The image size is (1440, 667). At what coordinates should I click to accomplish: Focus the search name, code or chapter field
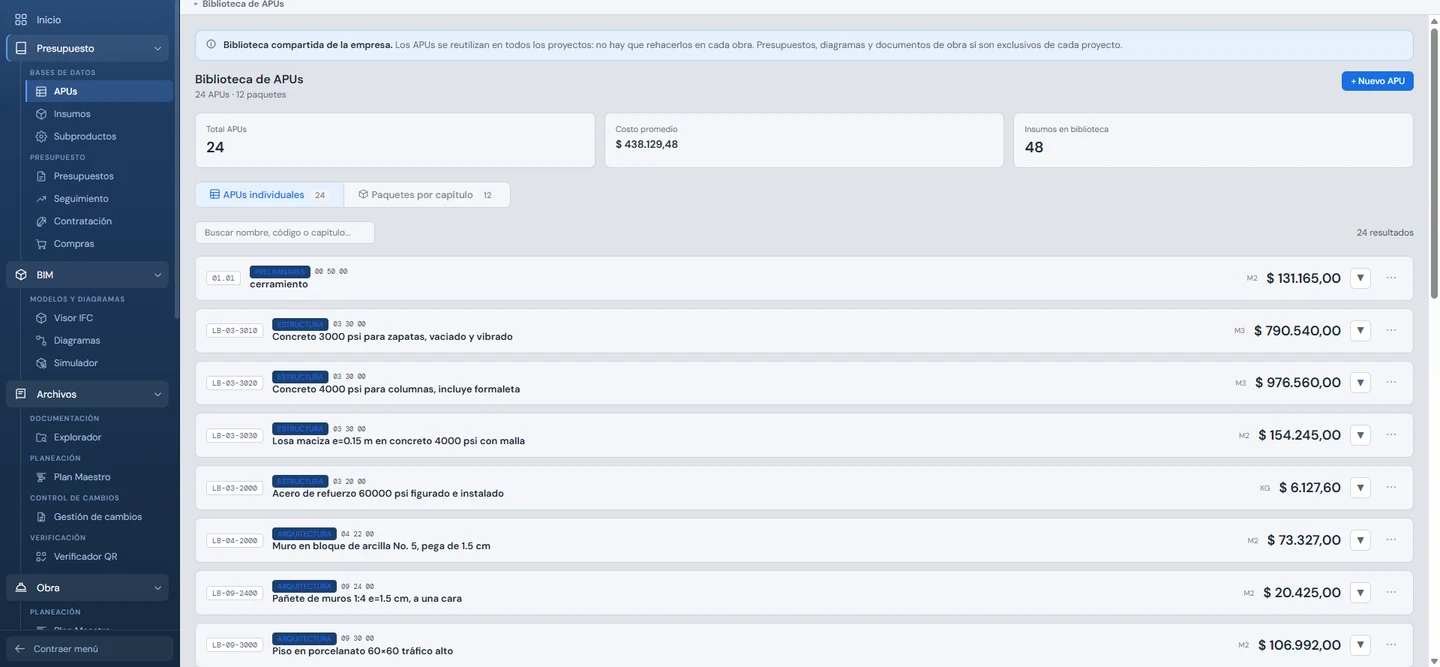click(x=285, y=232)
